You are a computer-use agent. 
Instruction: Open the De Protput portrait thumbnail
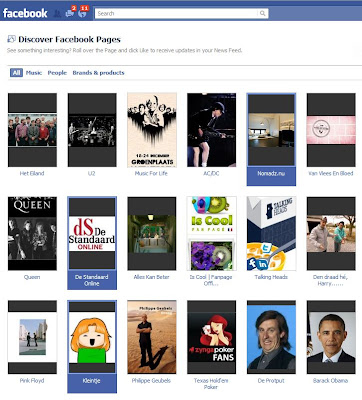[x=271, y=337]
